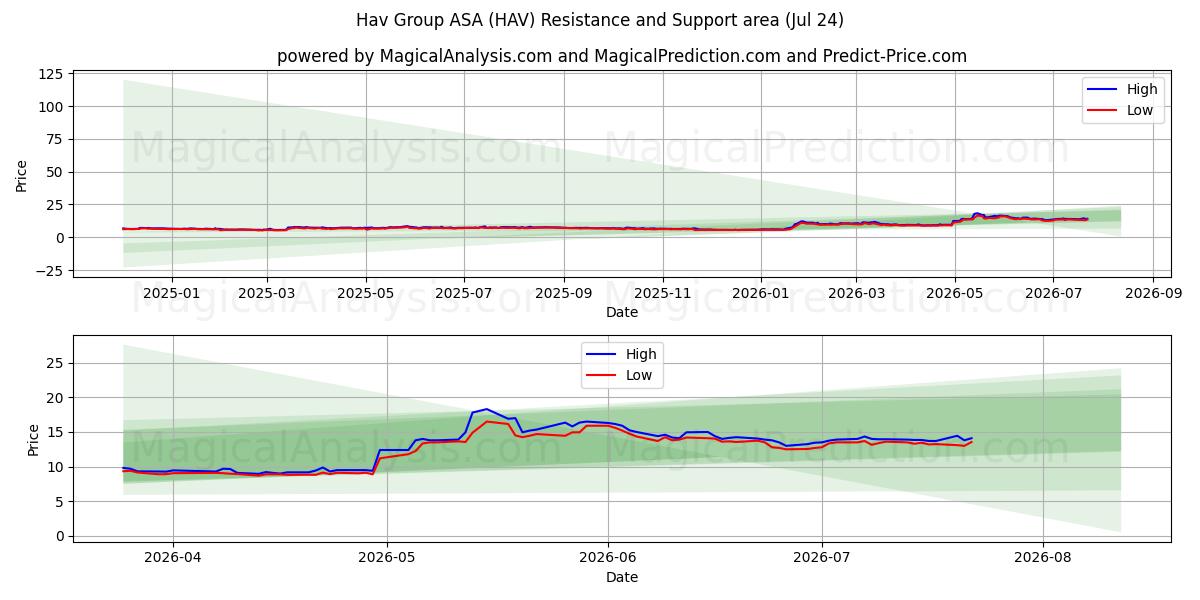Click the bottom chart '2026-05' axis label

point(387,558)
